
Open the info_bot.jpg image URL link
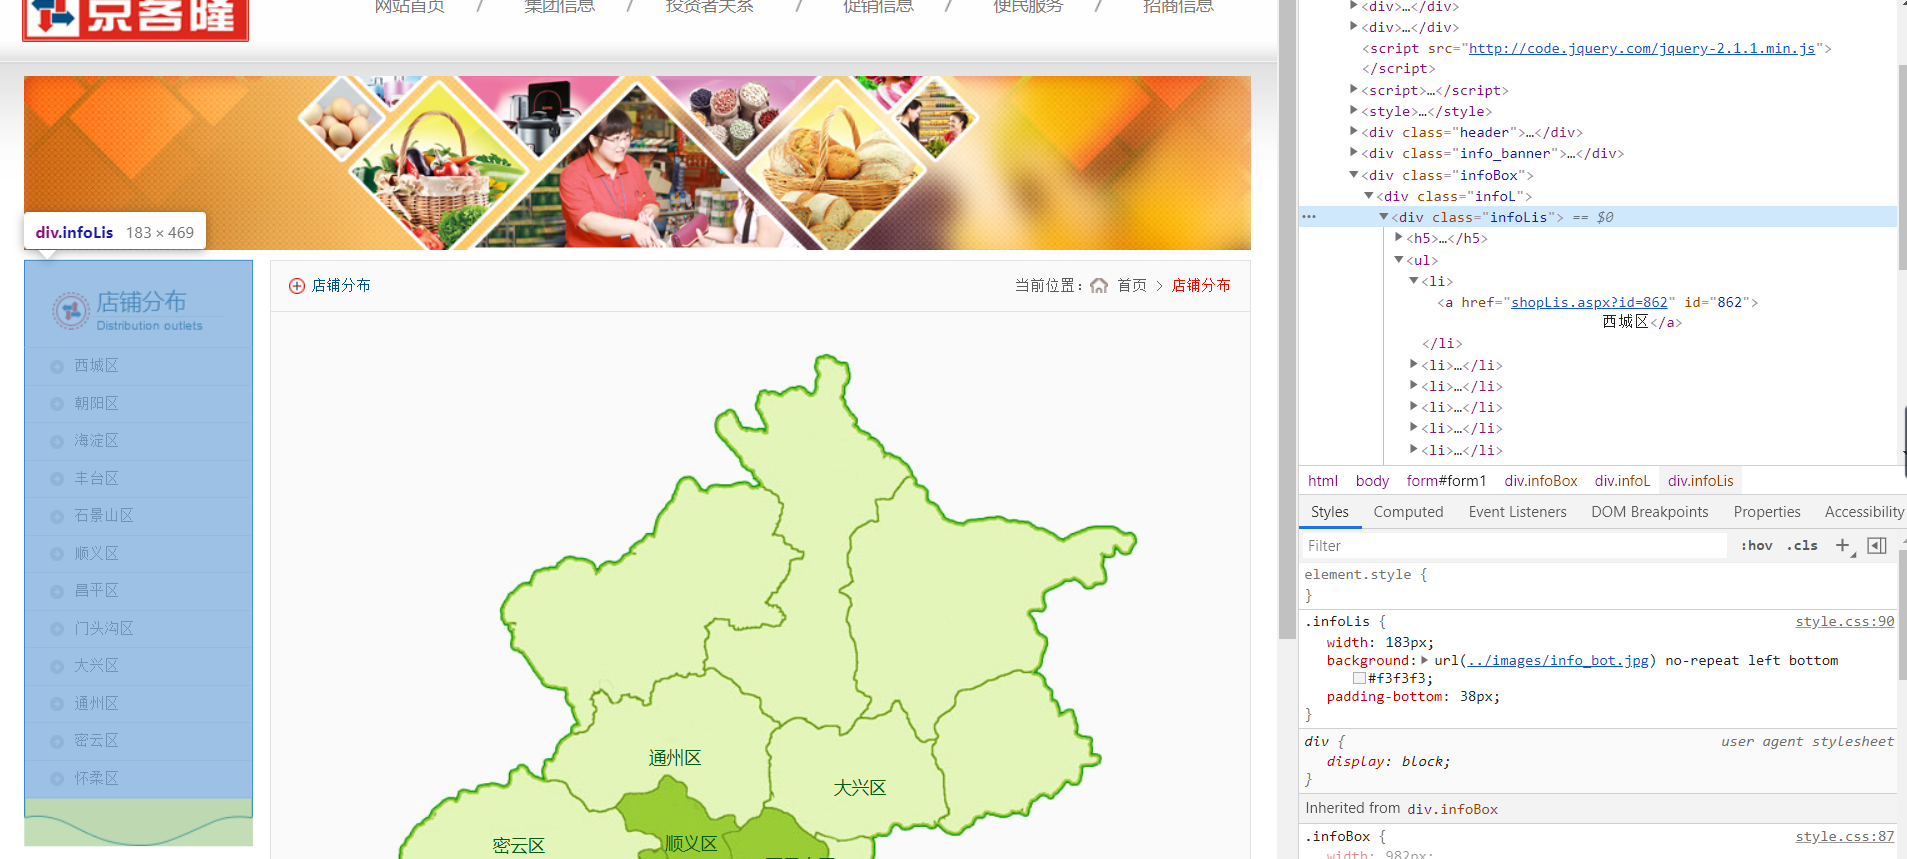1558,660
